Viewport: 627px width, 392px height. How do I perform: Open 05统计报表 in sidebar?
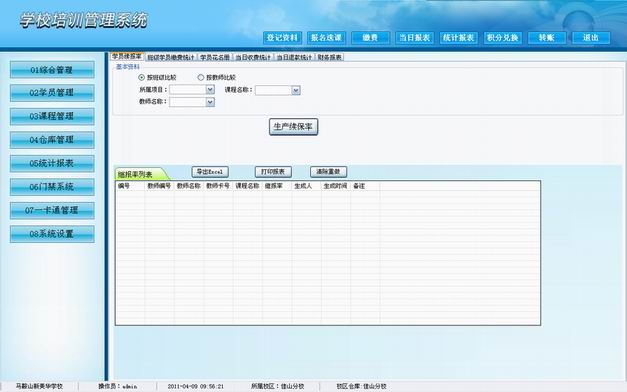[x=52, y=164]
